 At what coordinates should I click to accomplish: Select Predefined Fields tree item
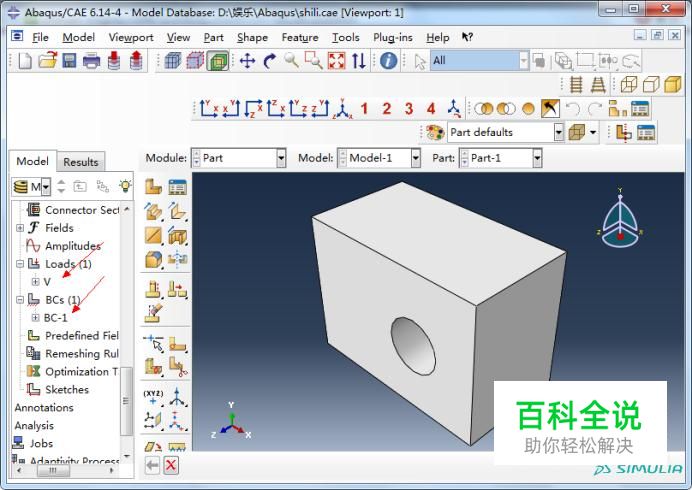tap(82, 335)
